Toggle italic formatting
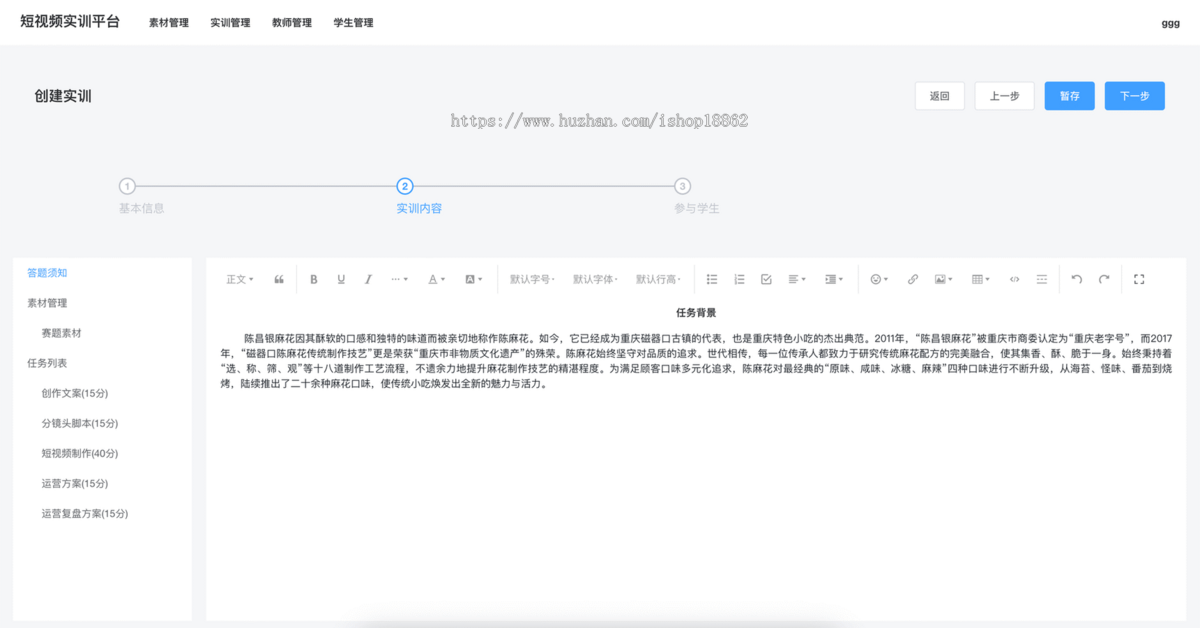 pyautogui.click(x=368, y=279)
